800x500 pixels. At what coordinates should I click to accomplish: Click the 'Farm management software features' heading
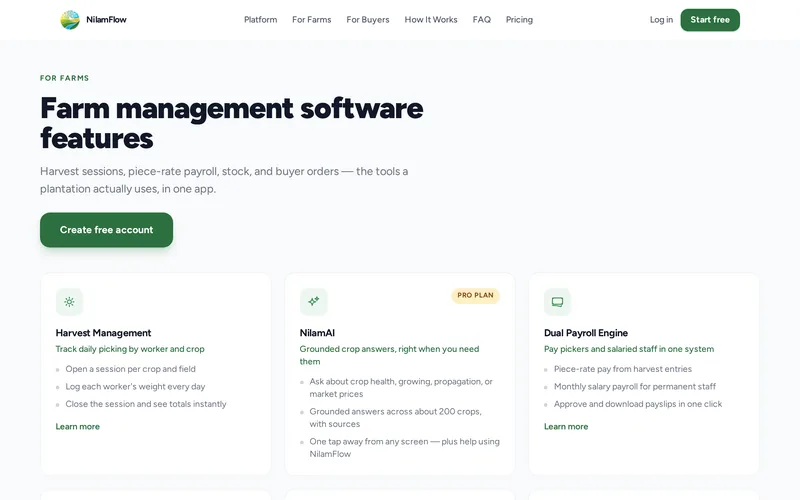click(x=232, y=123)
